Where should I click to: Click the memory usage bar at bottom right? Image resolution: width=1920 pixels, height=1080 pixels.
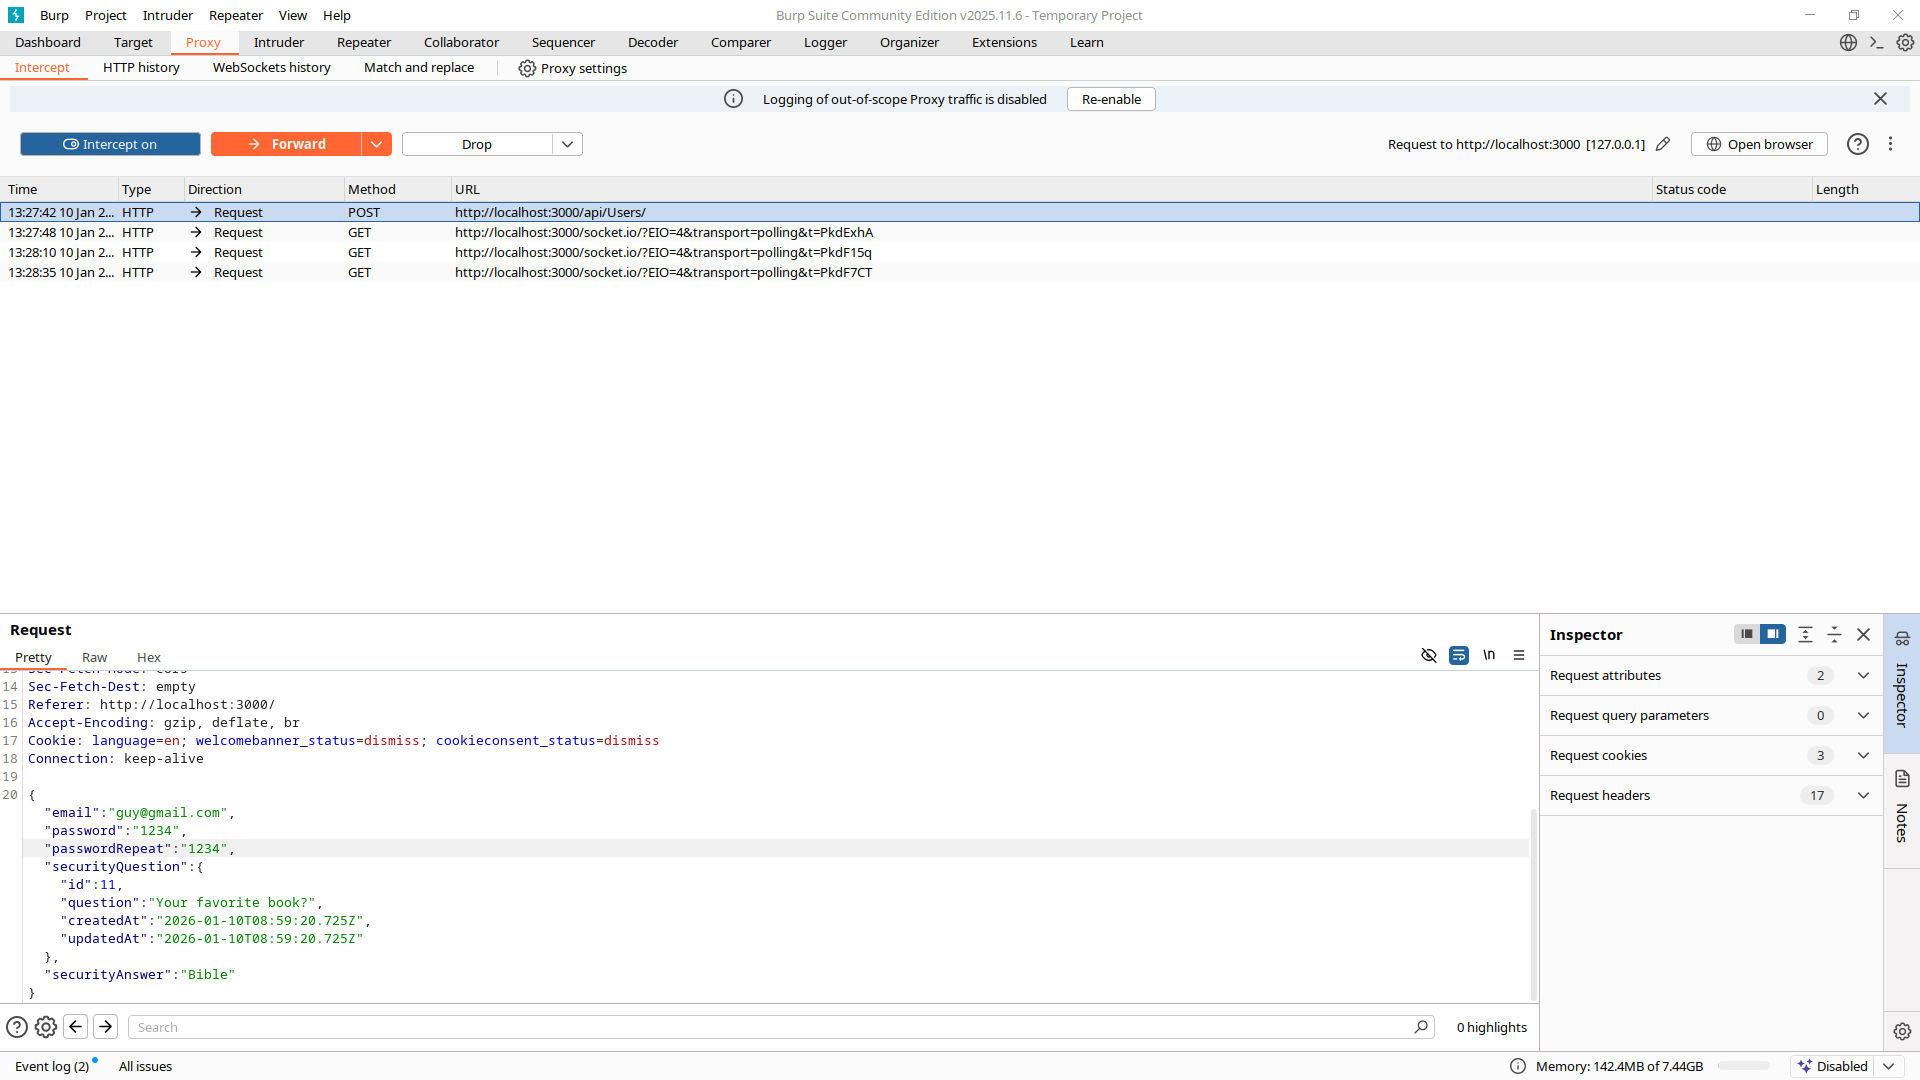coord(1743,1066)
